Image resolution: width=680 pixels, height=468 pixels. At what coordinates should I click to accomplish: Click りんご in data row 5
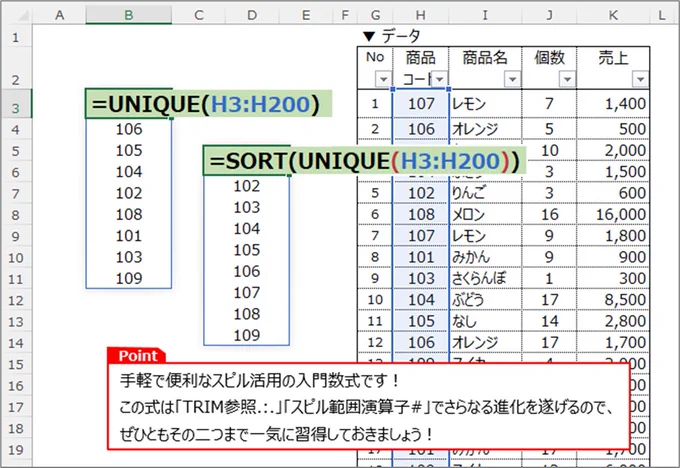485,193
